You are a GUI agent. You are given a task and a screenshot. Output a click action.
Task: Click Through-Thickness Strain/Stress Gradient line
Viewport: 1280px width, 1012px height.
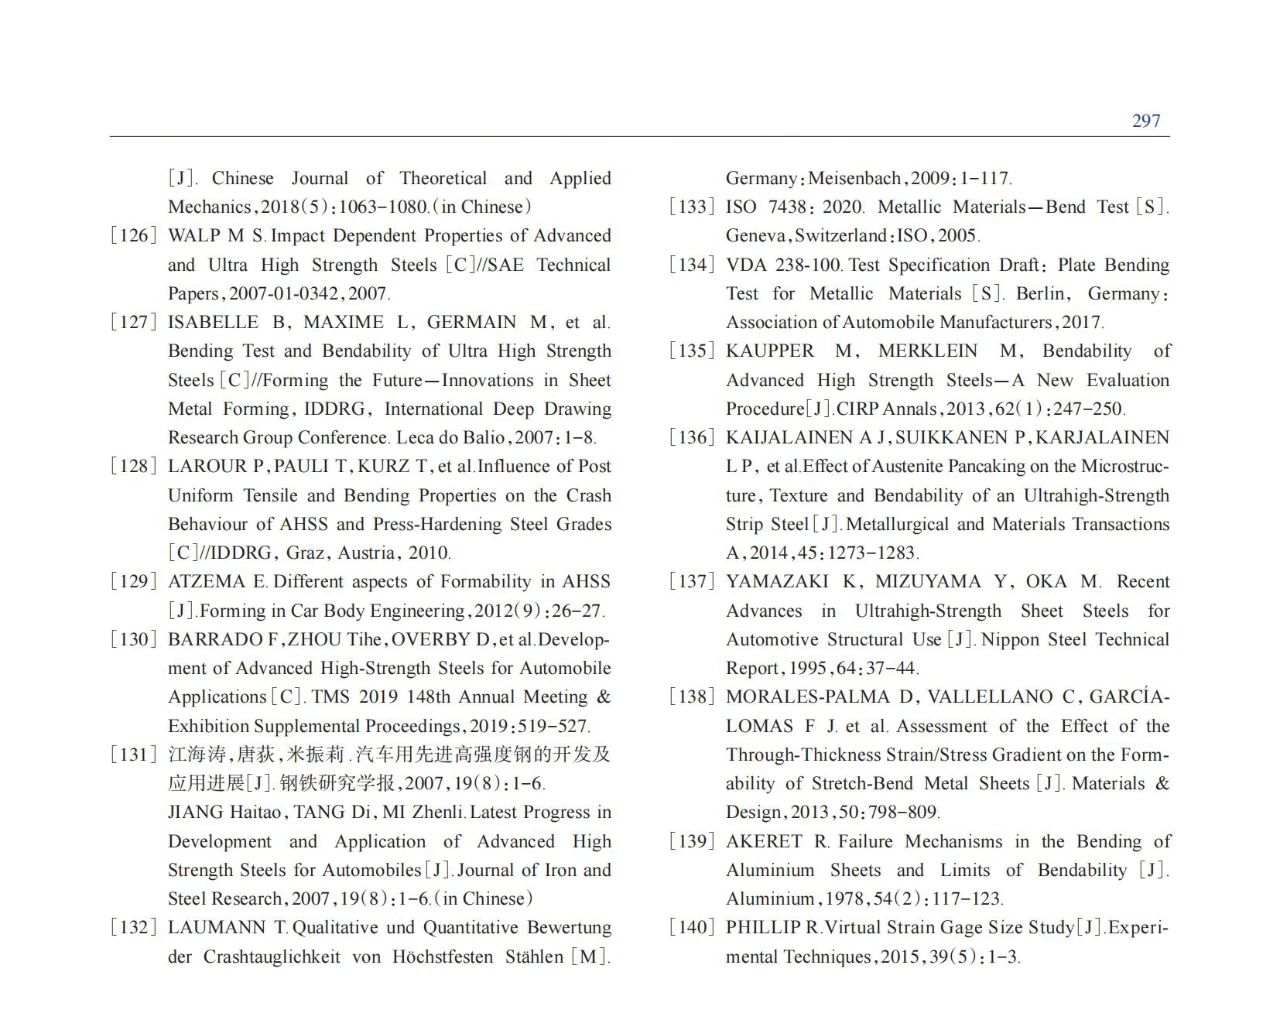pyautogui.click(x=947, y=755)
